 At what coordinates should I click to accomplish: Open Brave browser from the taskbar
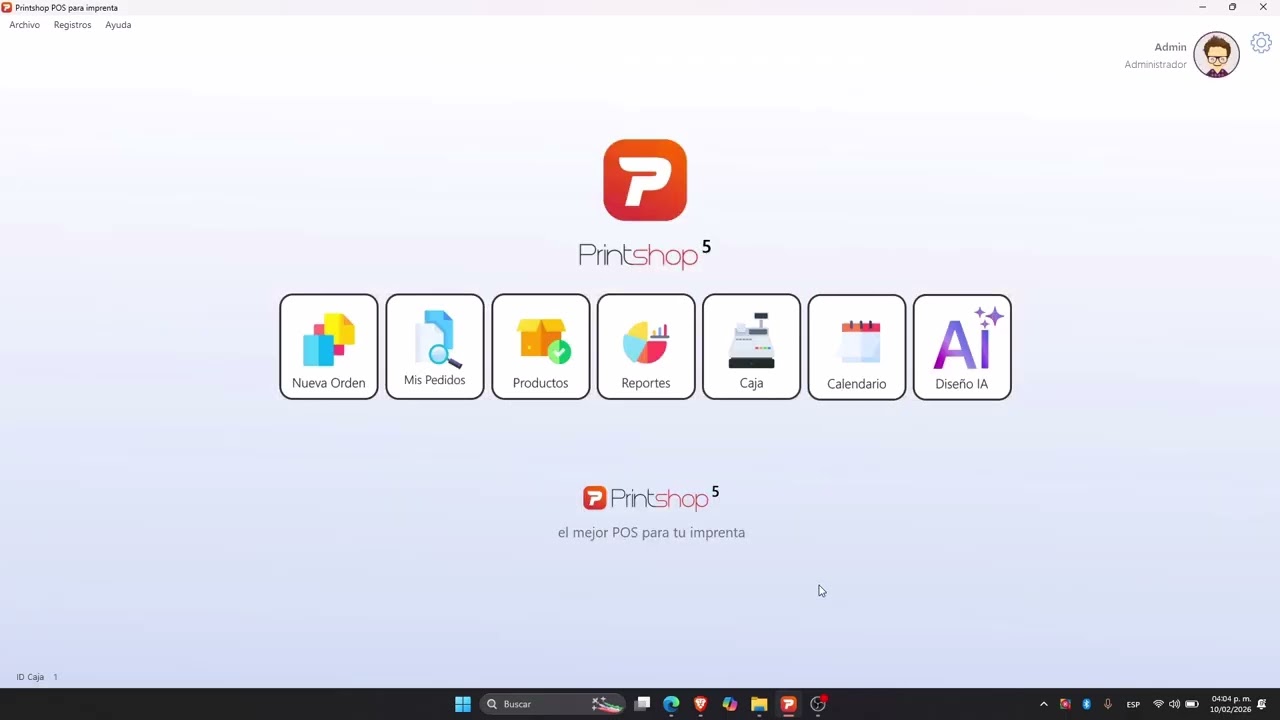click(700, 704)
